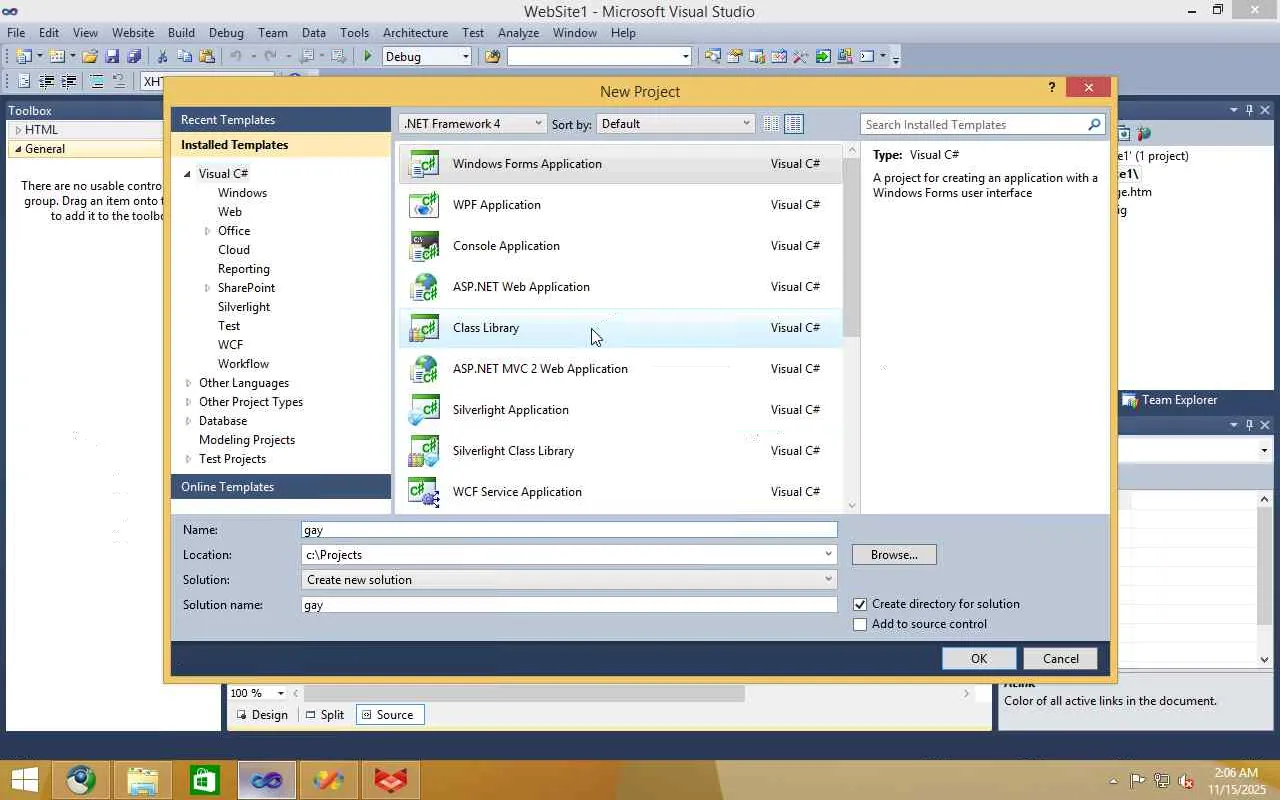1280x800 pixels.
Task: Click OK in the New Project dialog
Action: pyautogui.click(x=979, y=659)
